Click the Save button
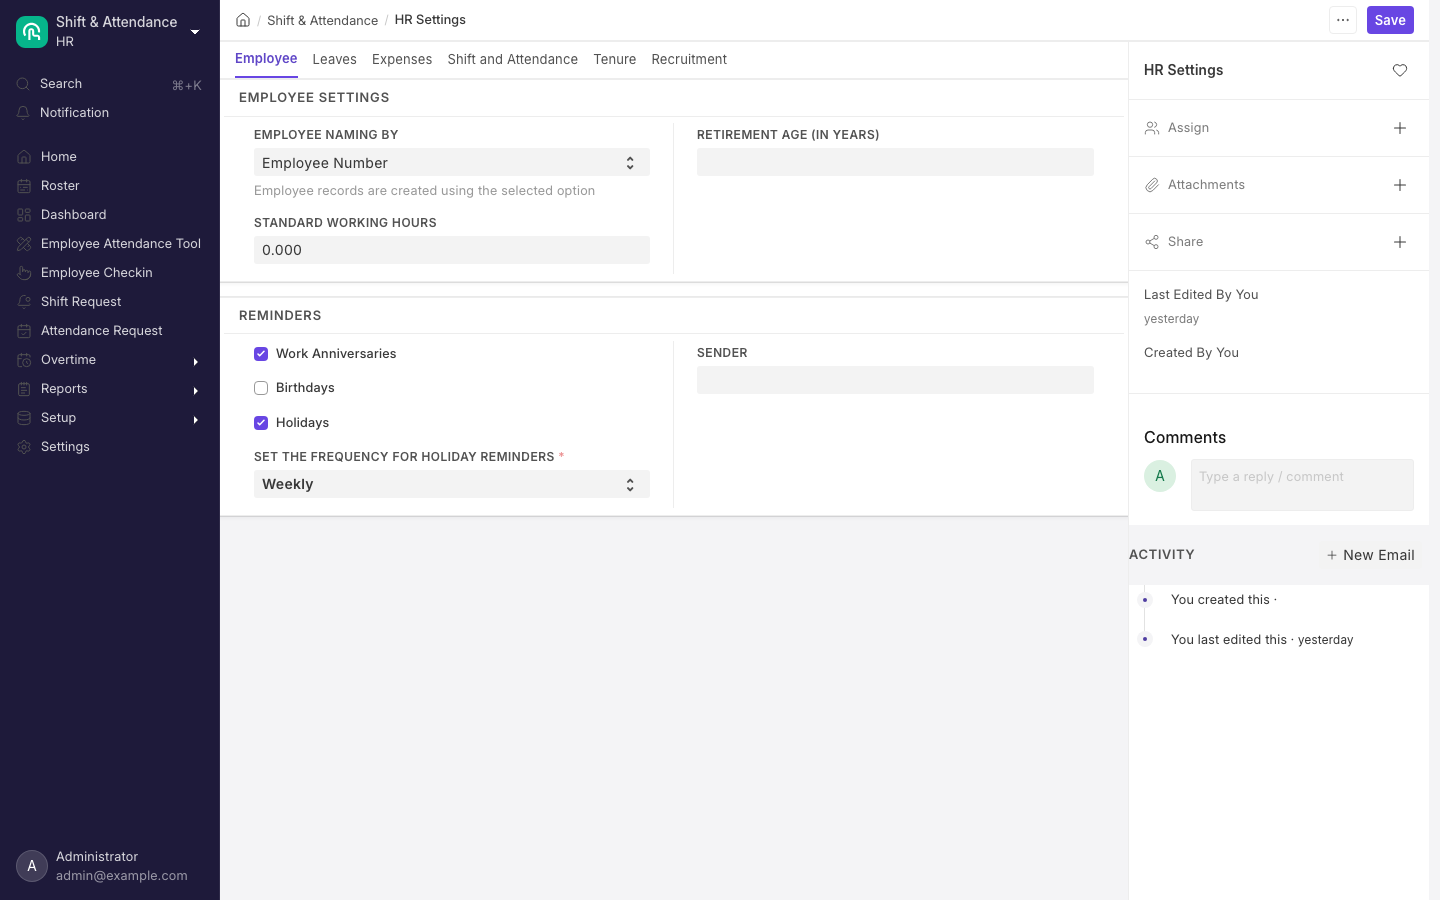 [x=1390, y=20]
